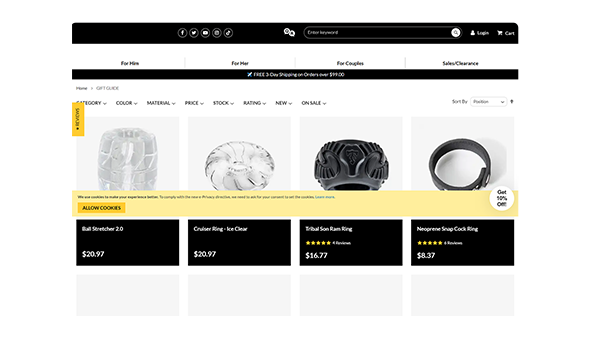The height and width of the screenshot is (360, 590).
Task: Click the Login user icon
Action: tap(473, 33)
